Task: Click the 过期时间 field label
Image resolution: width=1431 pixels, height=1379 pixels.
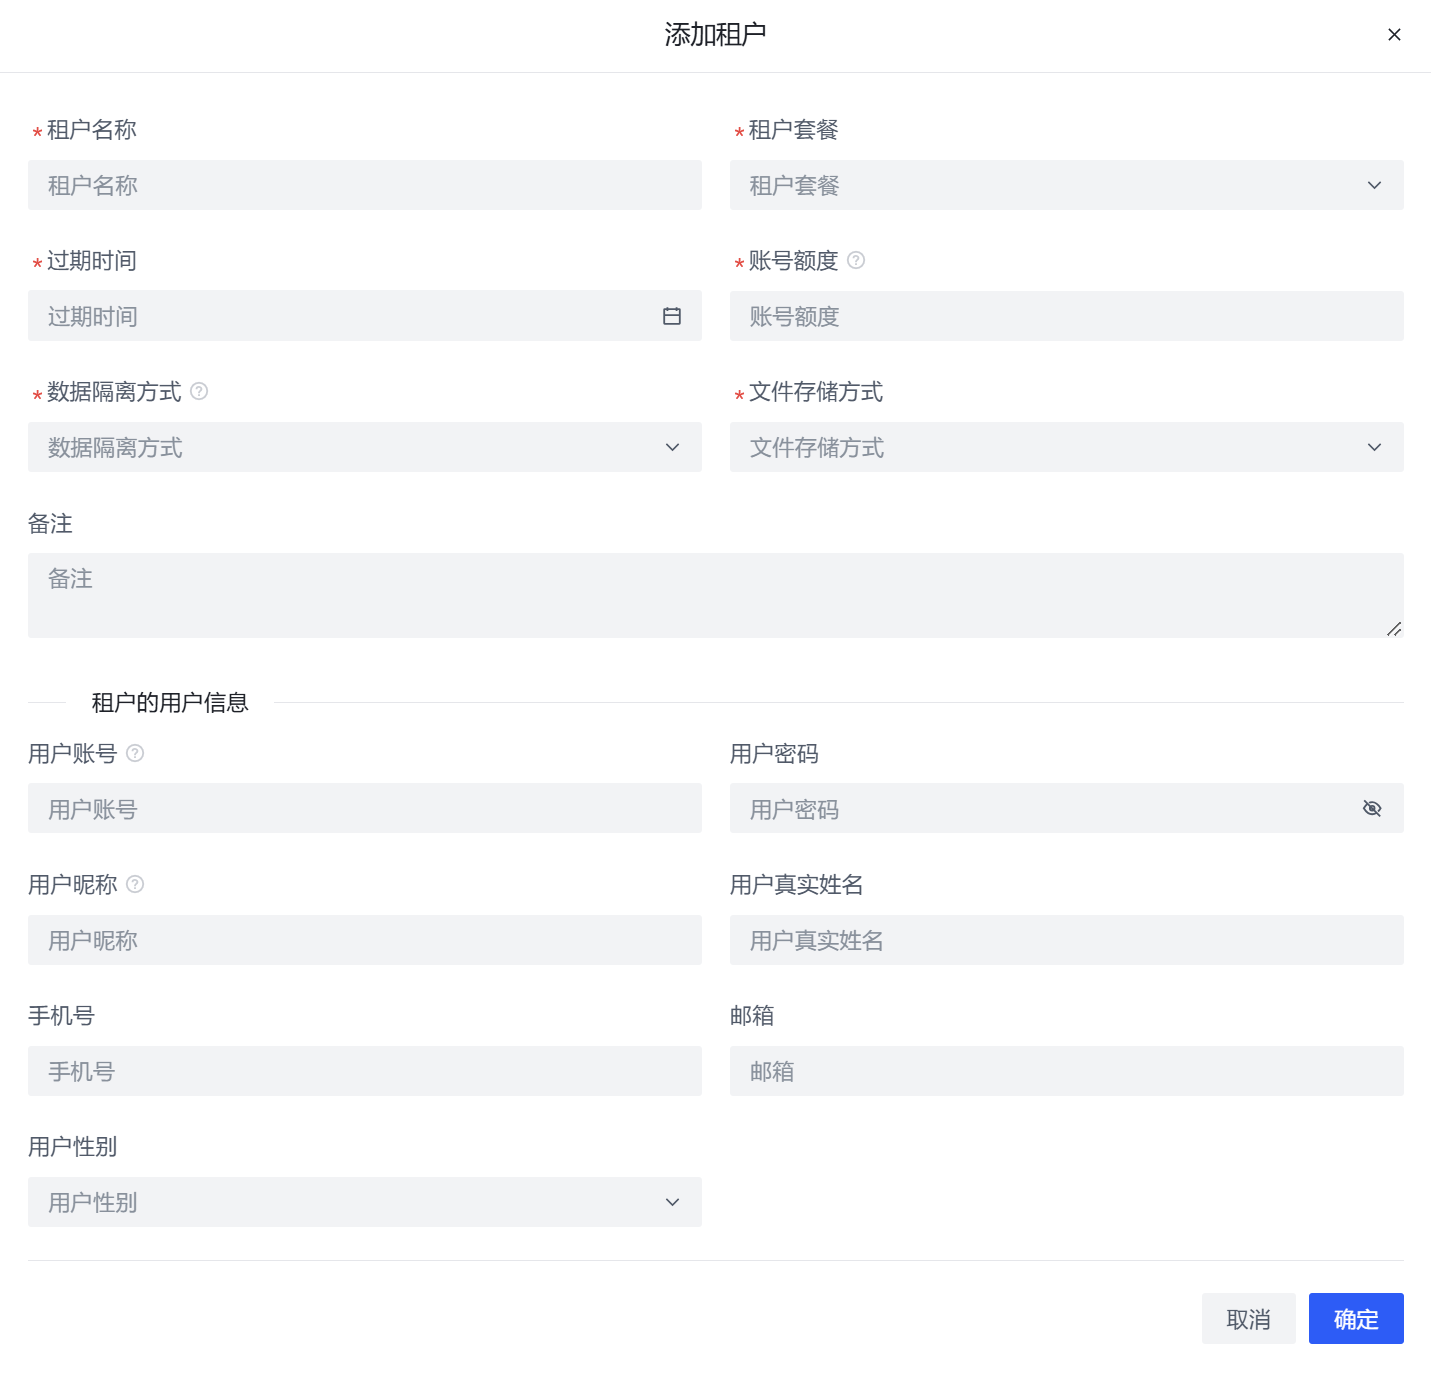Action: (x=92, y=261)
